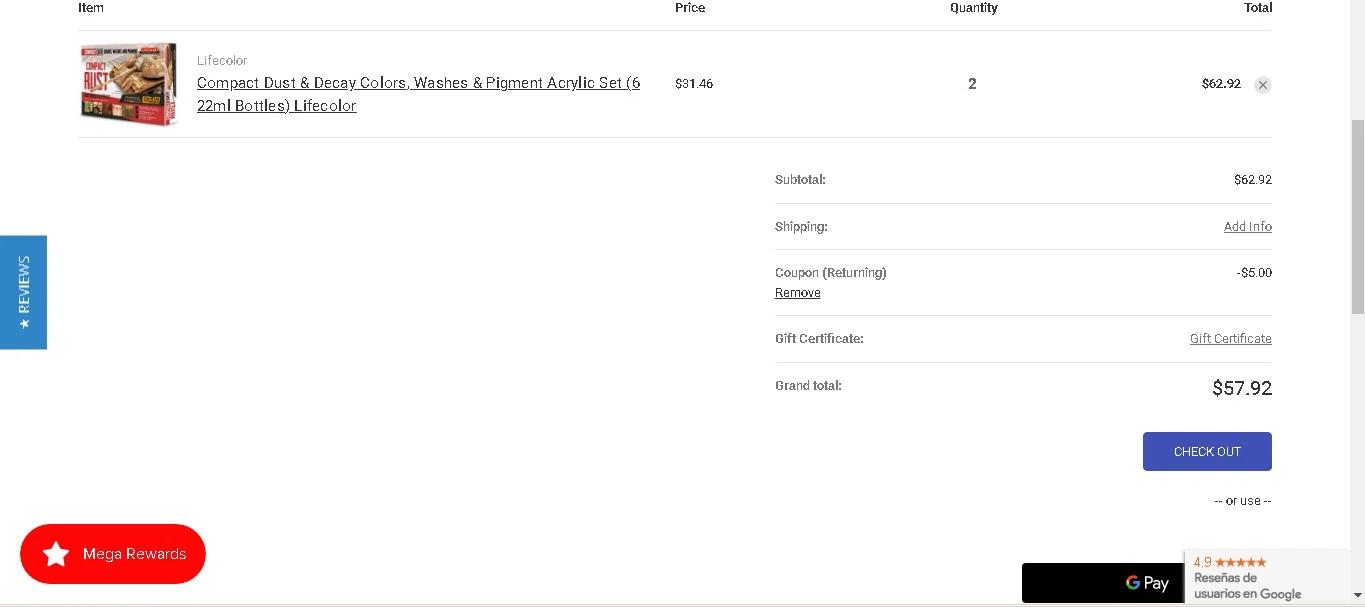Viewport: 1365px width, 607px height.
Task: Add shipping info via Add Info link
Action: click(1247, 227)
